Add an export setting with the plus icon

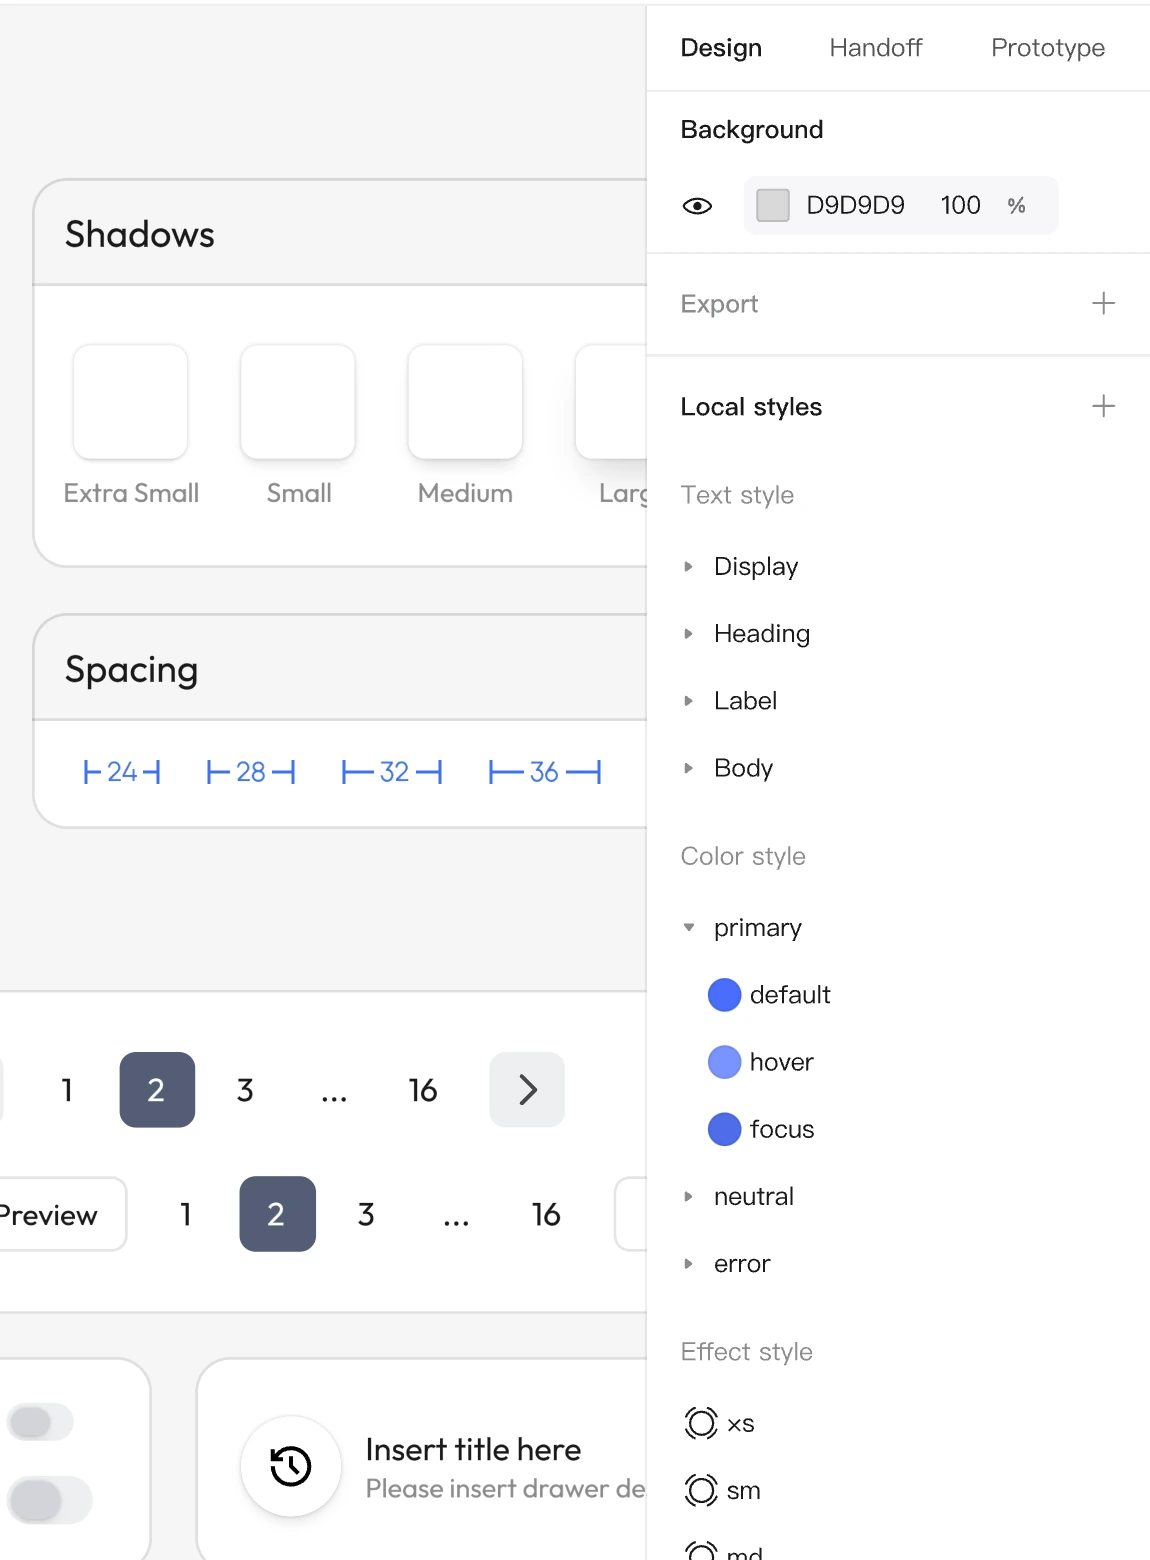point(1103,303)
